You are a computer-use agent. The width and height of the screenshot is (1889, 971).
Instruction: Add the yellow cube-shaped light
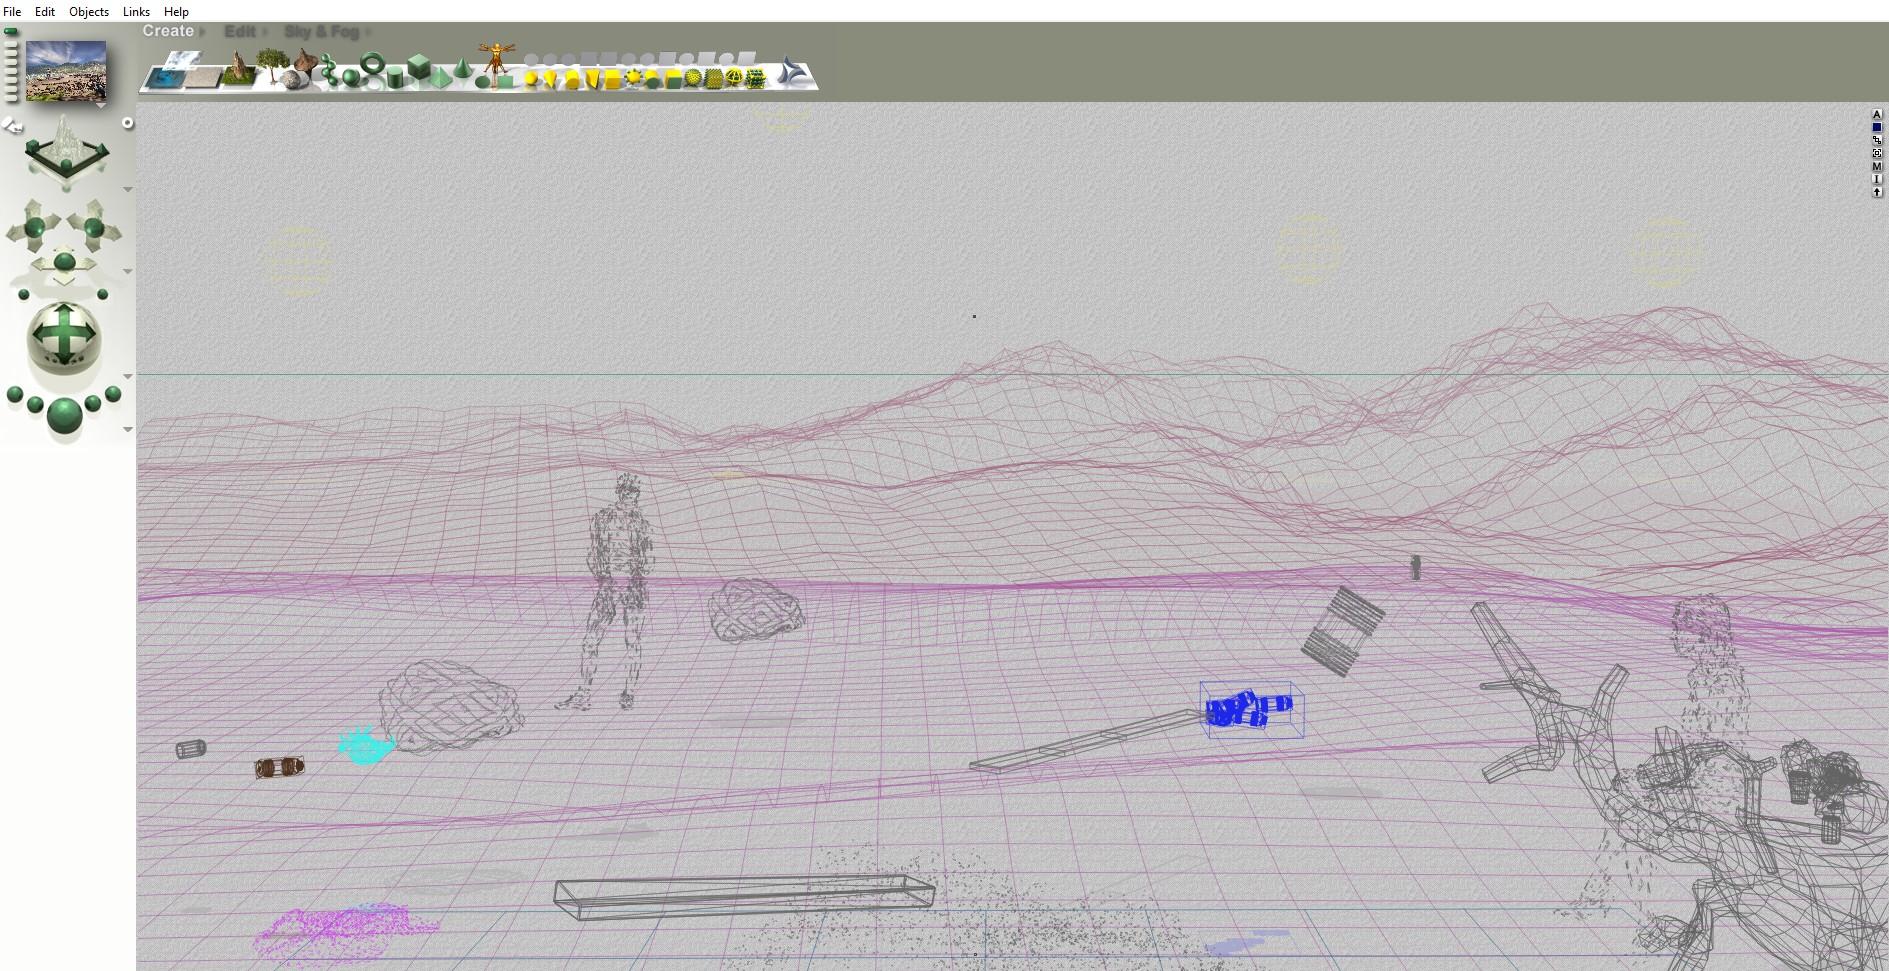coord(612,78)
